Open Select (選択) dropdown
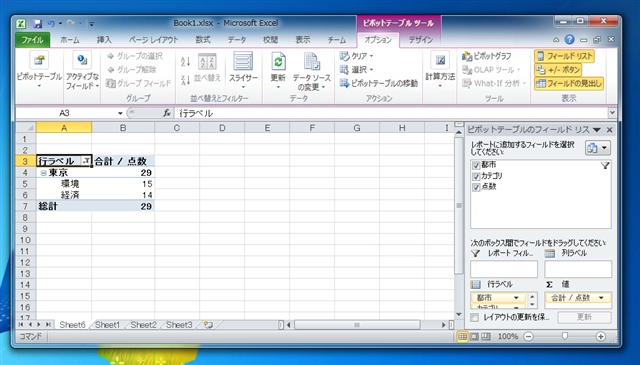 (357, 70)
